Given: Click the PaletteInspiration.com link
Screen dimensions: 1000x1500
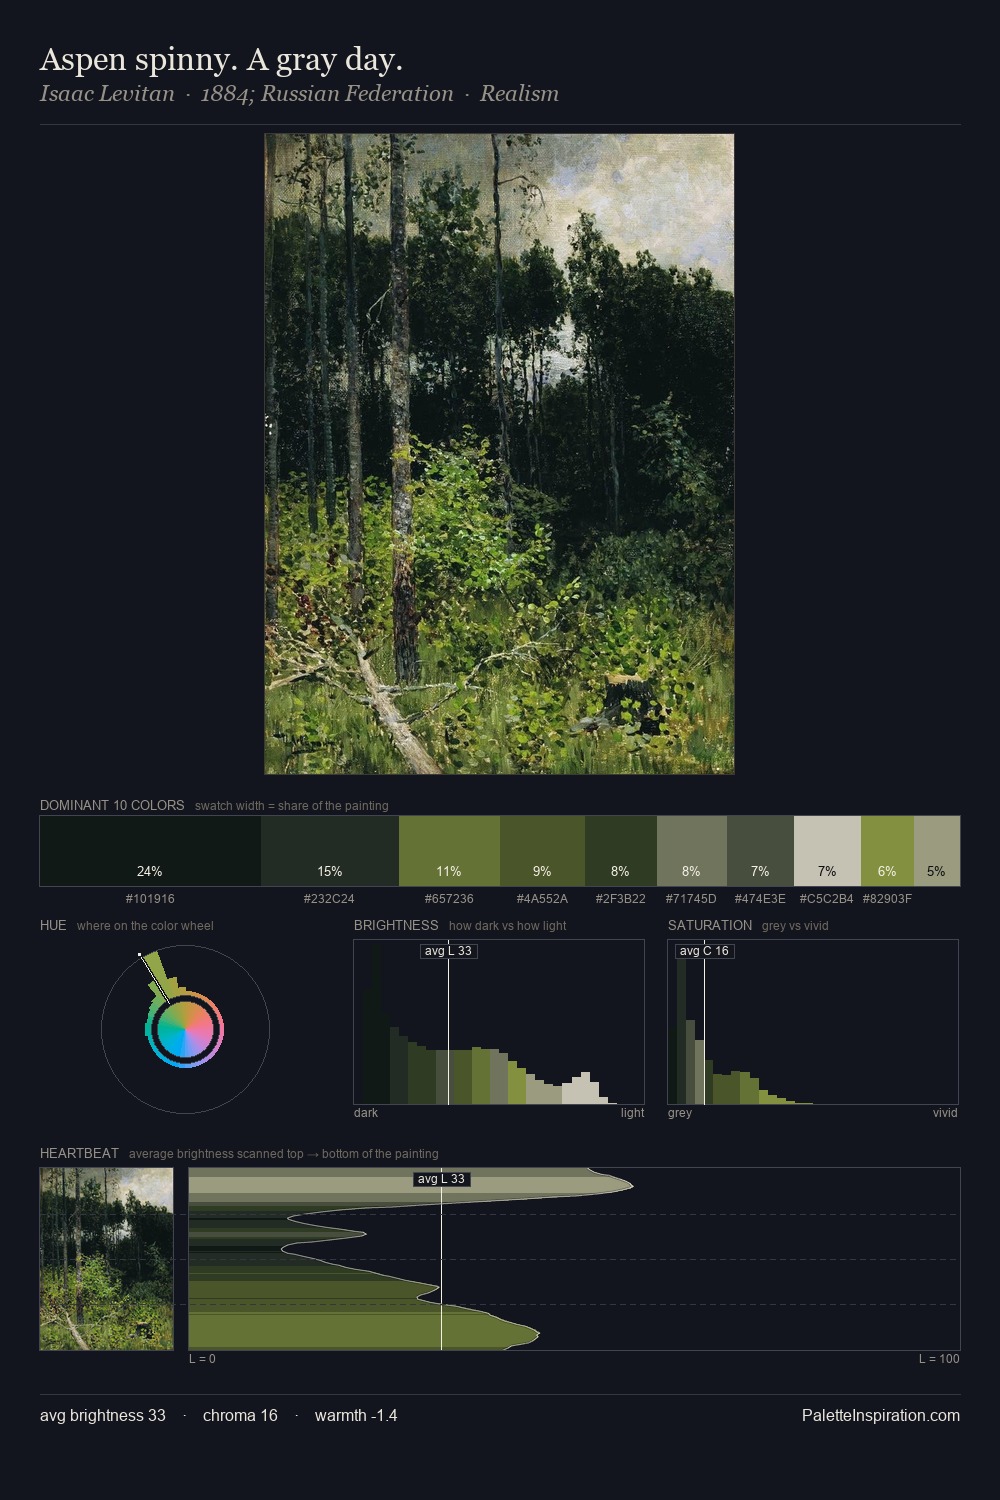Looking at the screenshot, I should 881,1415.
